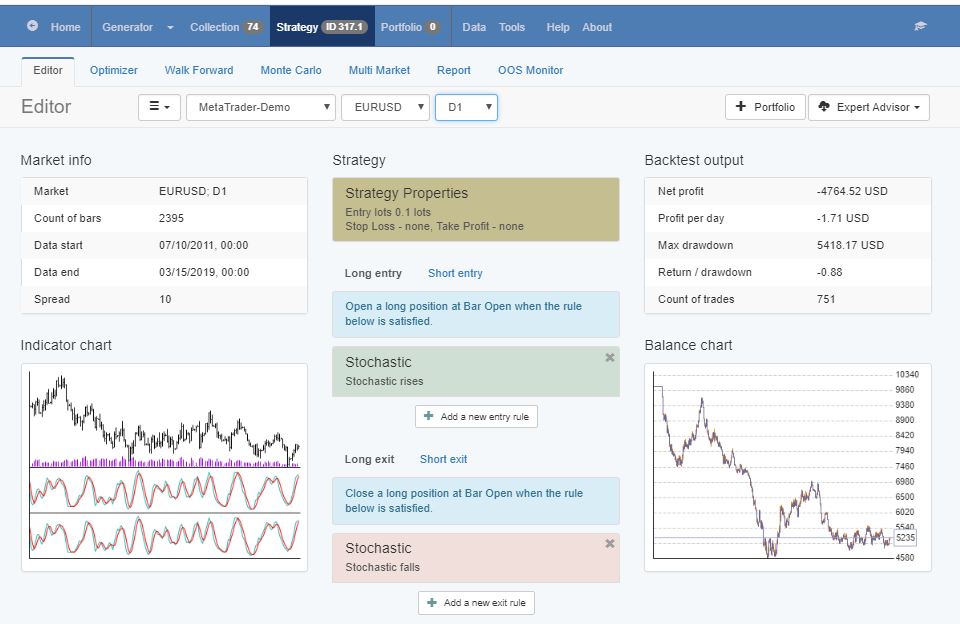960x624 pixels.
Task: Add a new entry rule
Action: [x=476, y=417]
